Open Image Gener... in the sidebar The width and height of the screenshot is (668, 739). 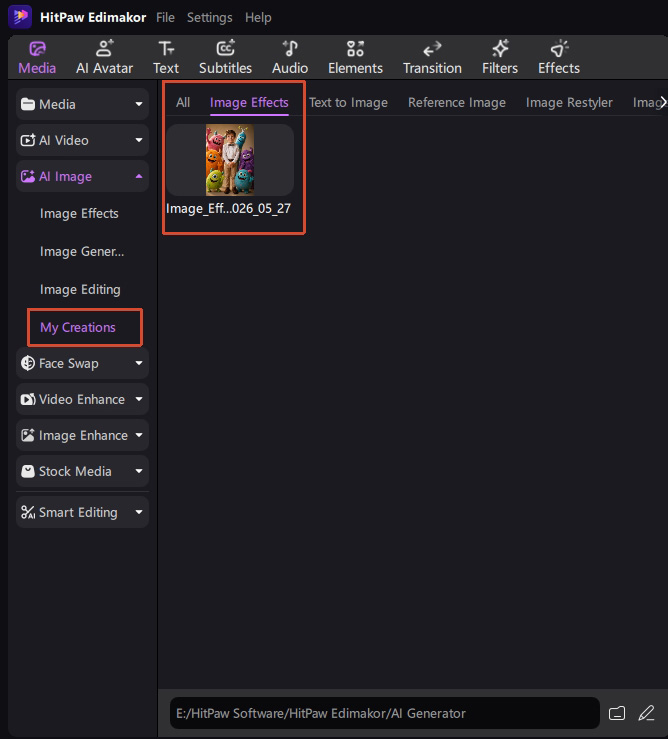pos(82,252)
